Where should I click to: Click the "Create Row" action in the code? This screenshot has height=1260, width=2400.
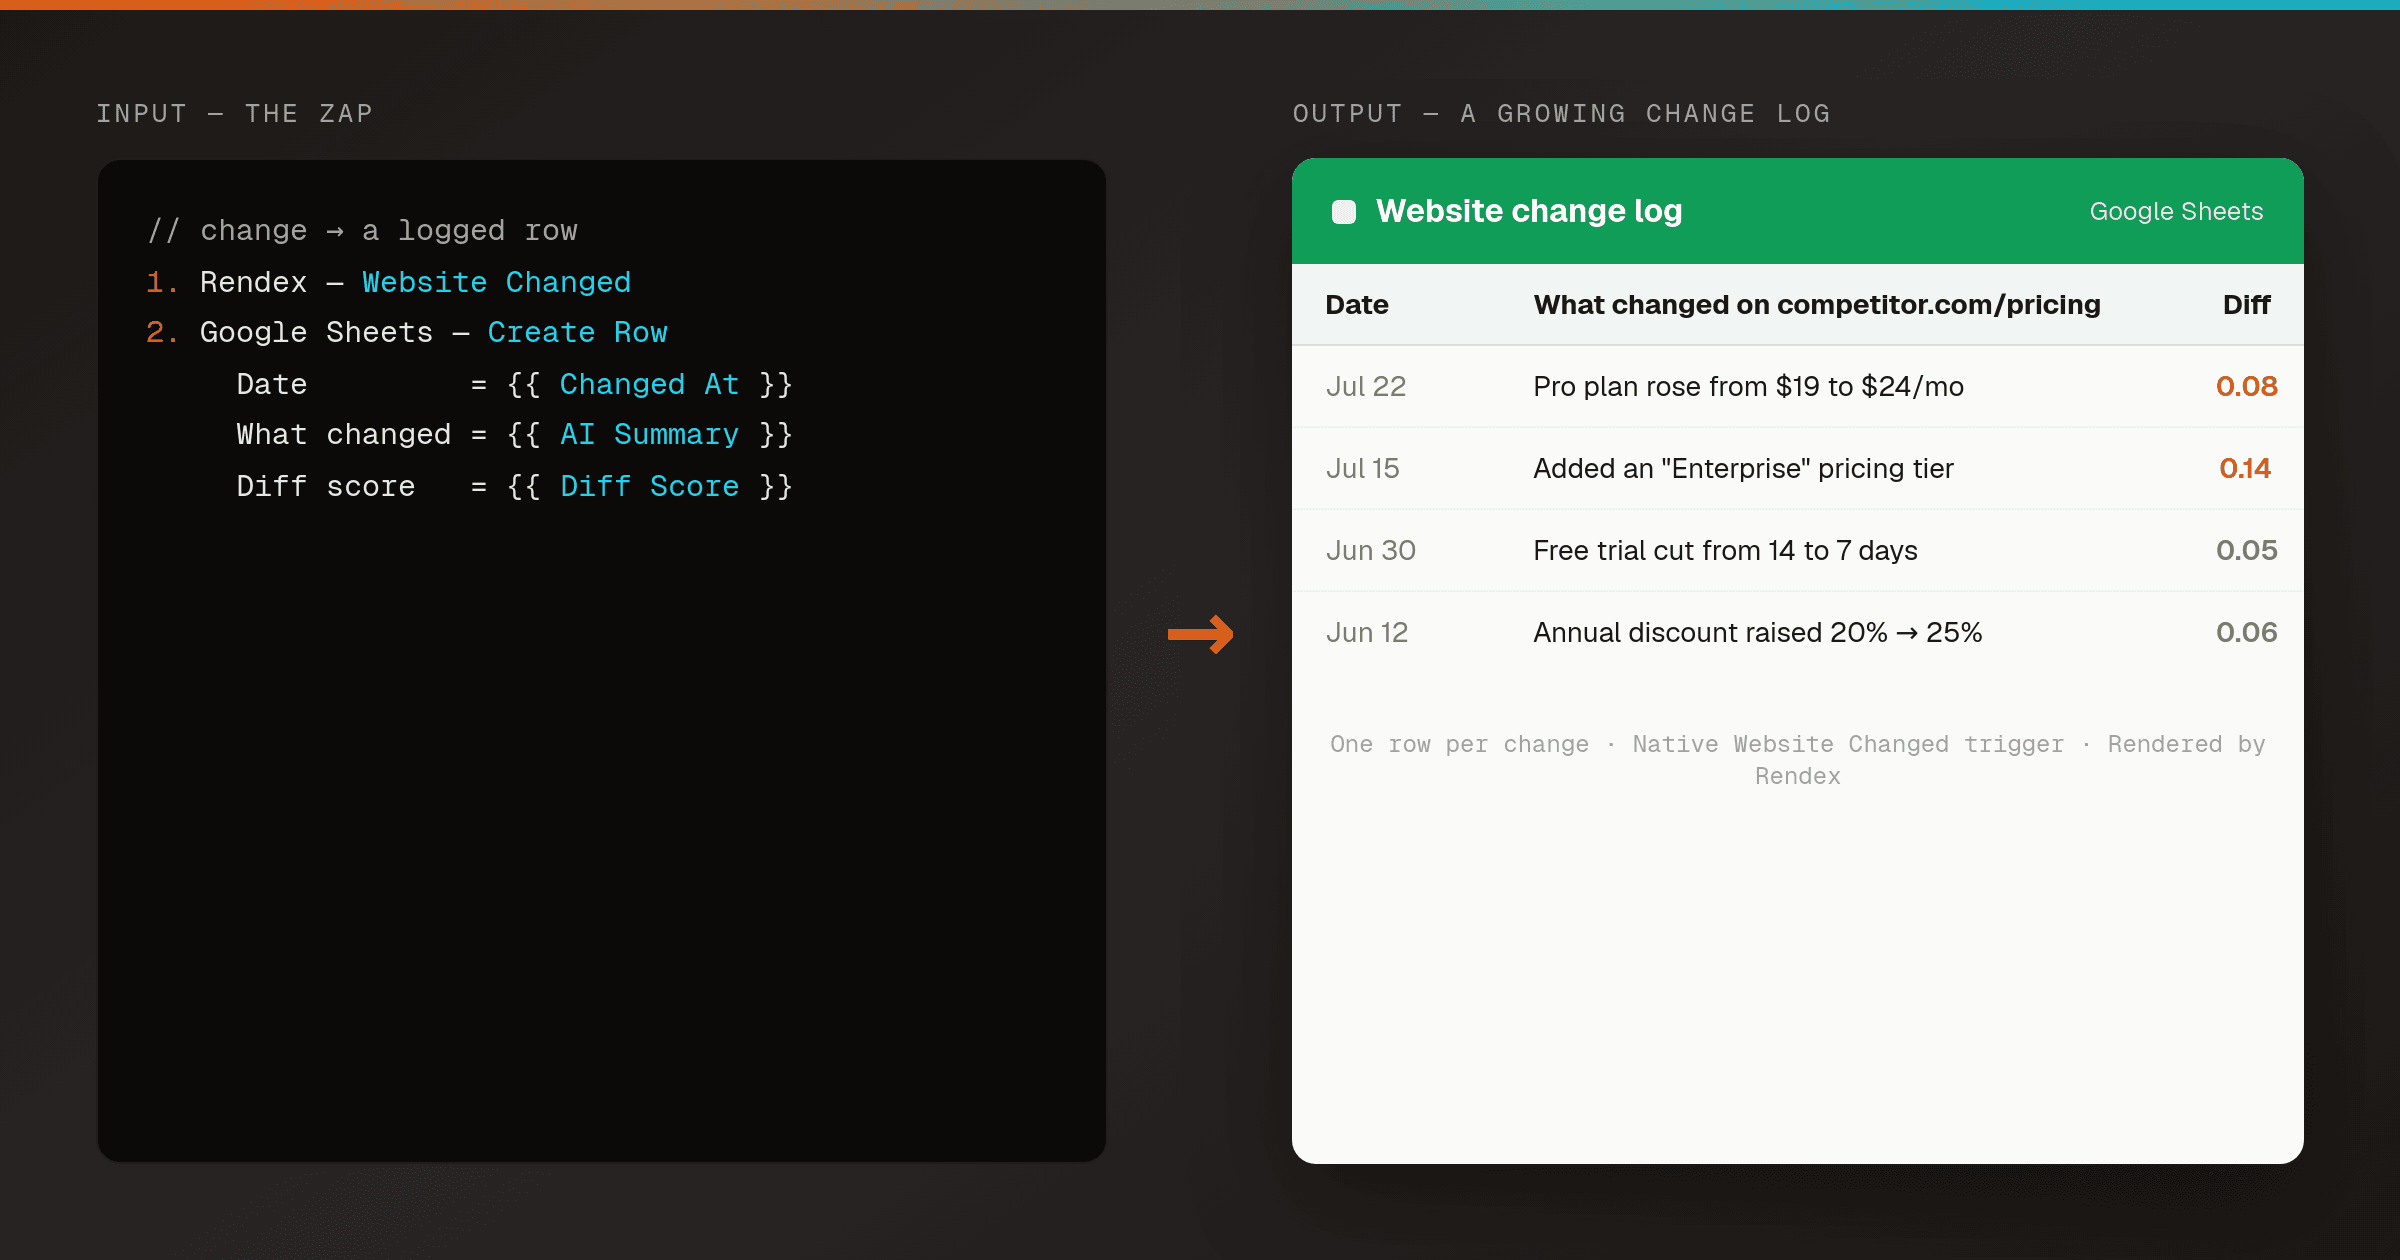click(577, 333)
